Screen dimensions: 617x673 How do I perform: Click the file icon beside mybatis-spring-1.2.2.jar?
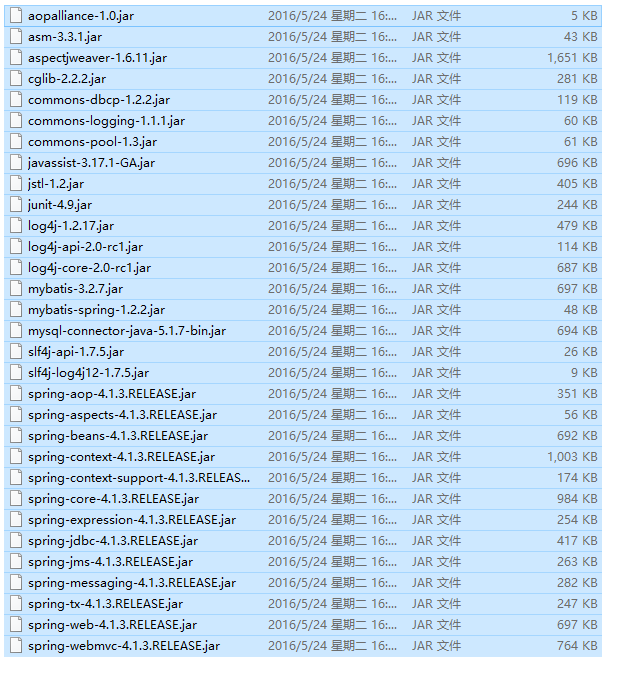(16, 310)
